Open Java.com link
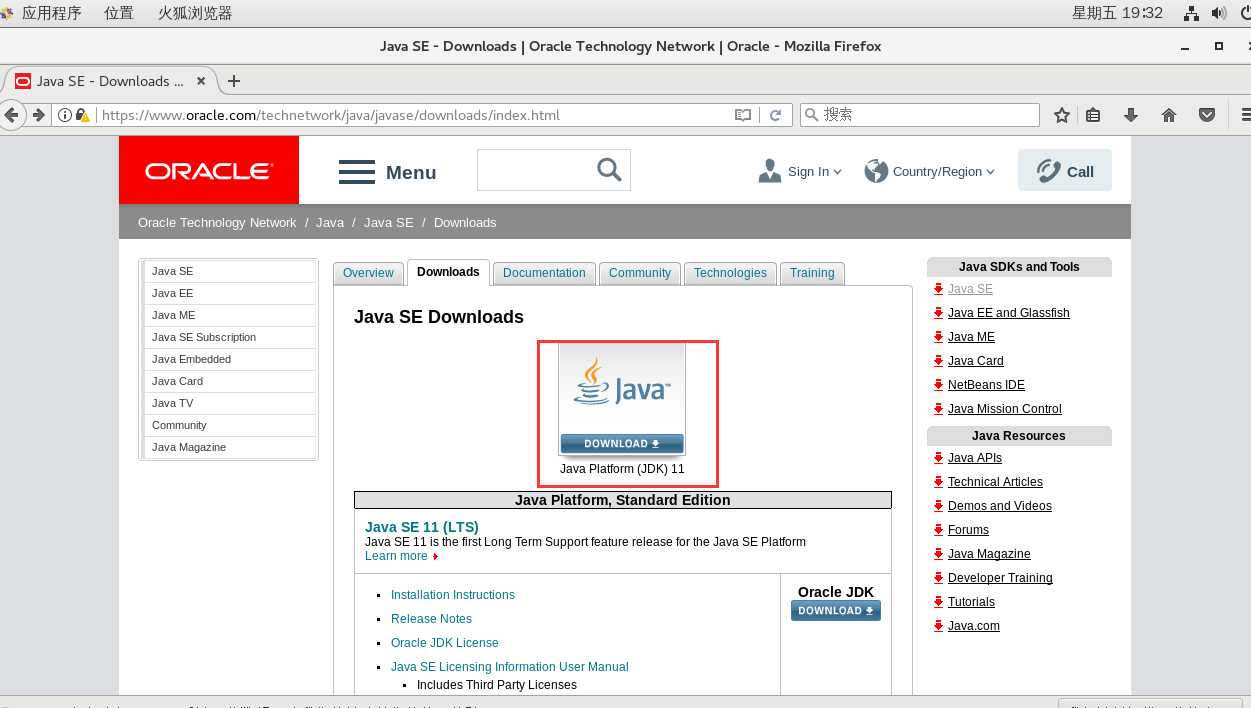The height and width of the screenshot is (708, 1251). [974, 626]
